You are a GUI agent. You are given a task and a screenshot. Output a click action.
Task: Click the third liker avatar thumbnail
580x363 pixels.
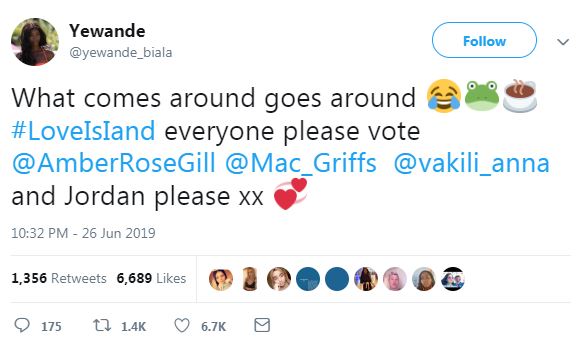pyautogui.click(x=279, y=279)
